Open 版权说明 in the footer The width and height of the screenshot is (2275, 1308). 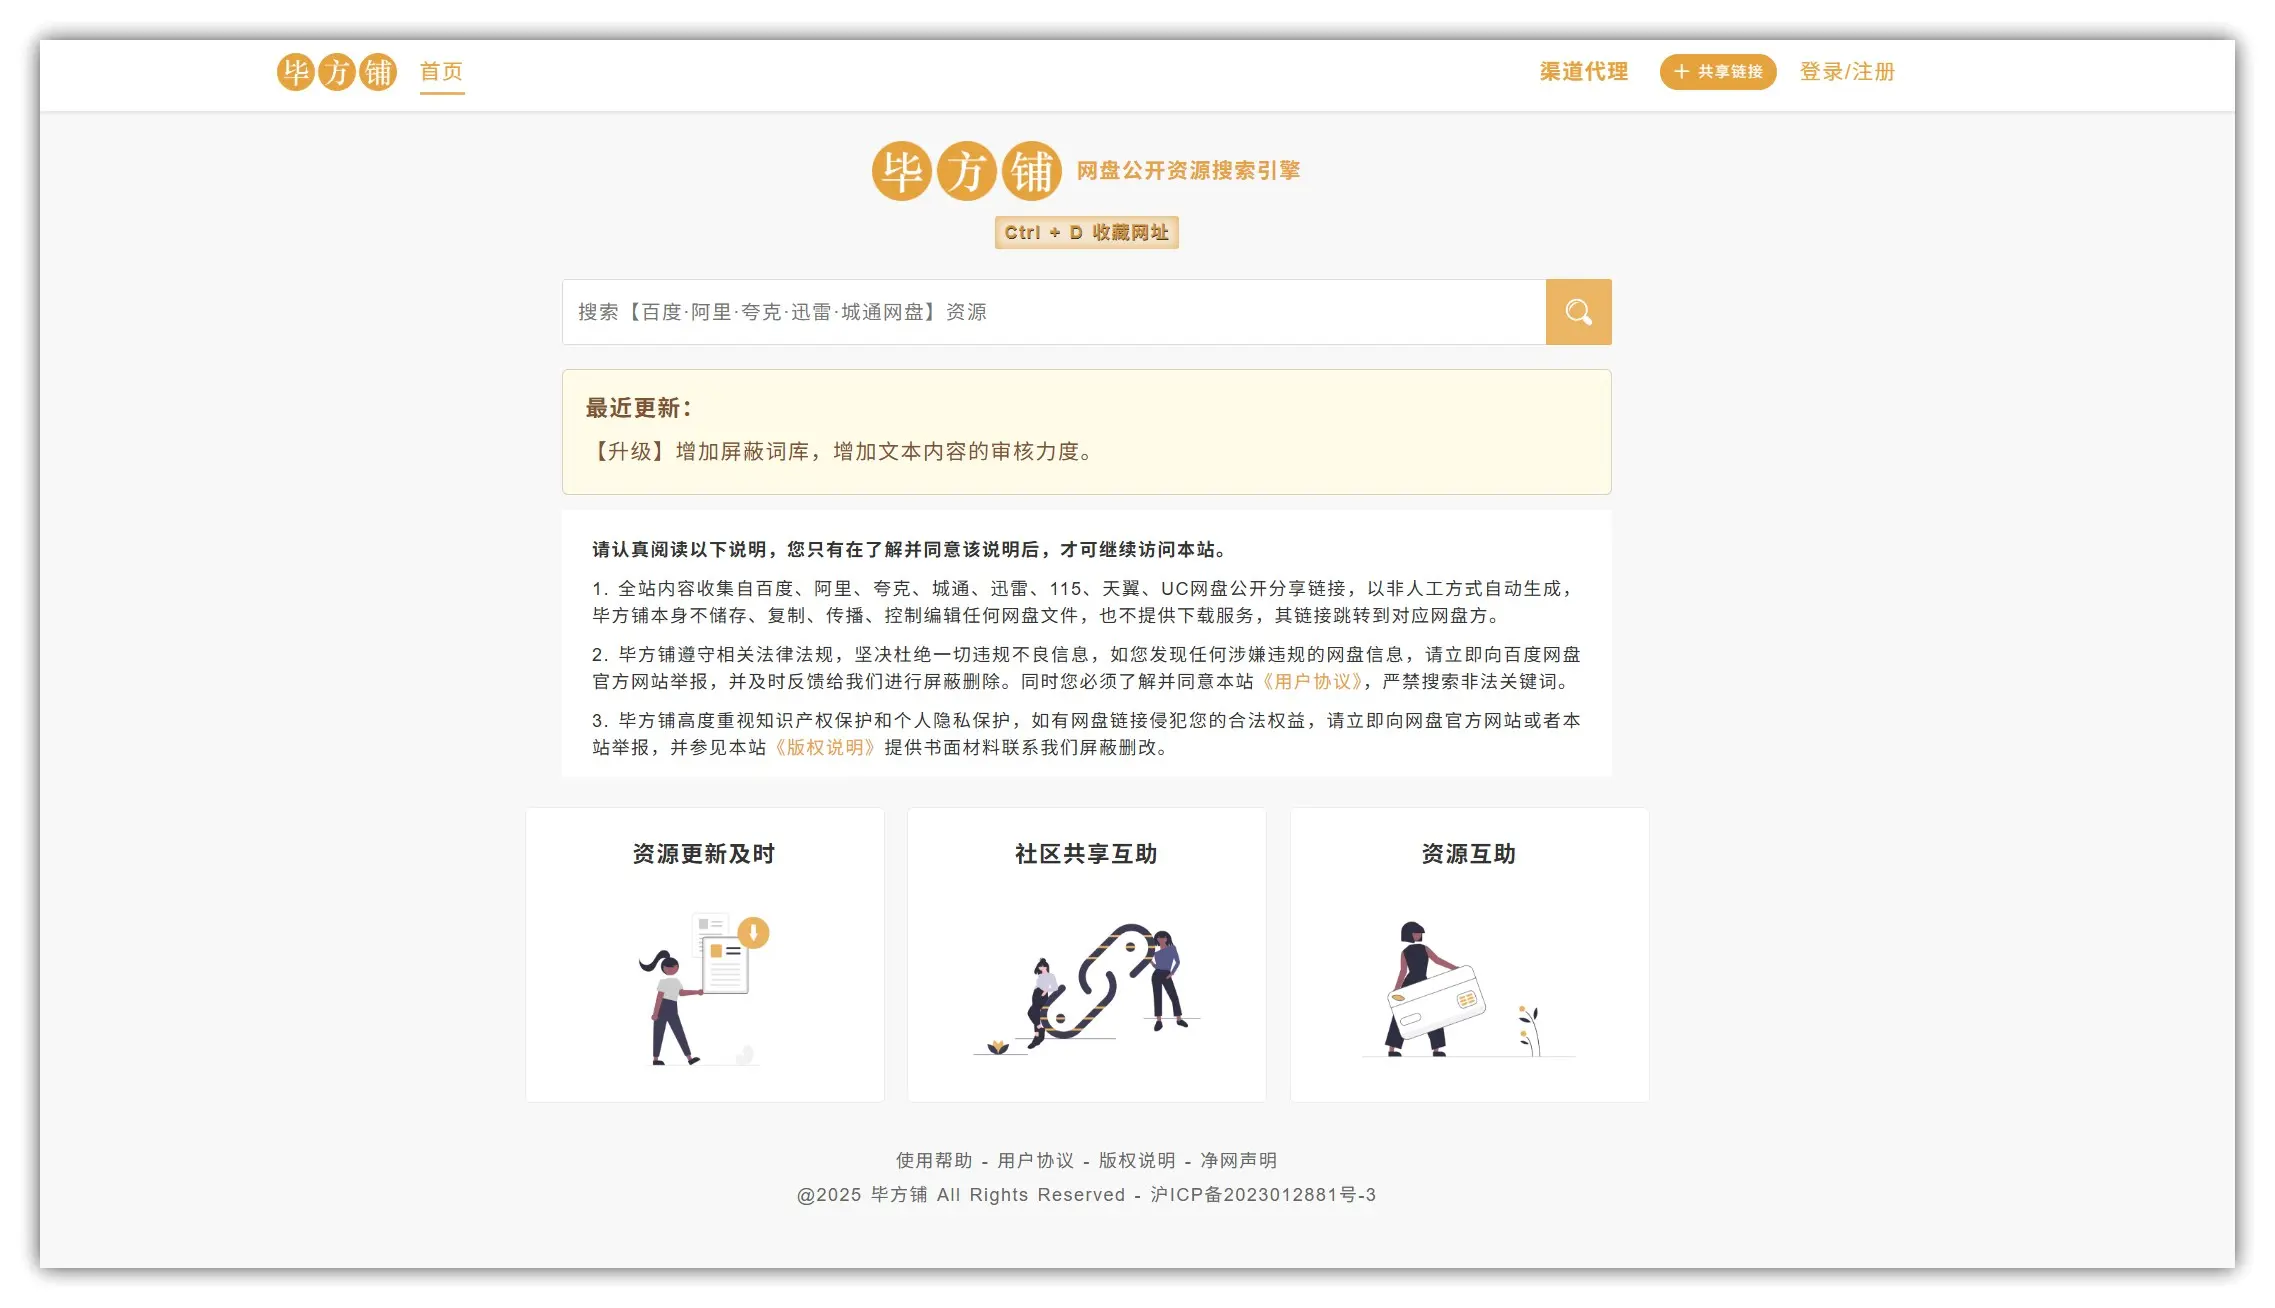pos(1137,1160)
